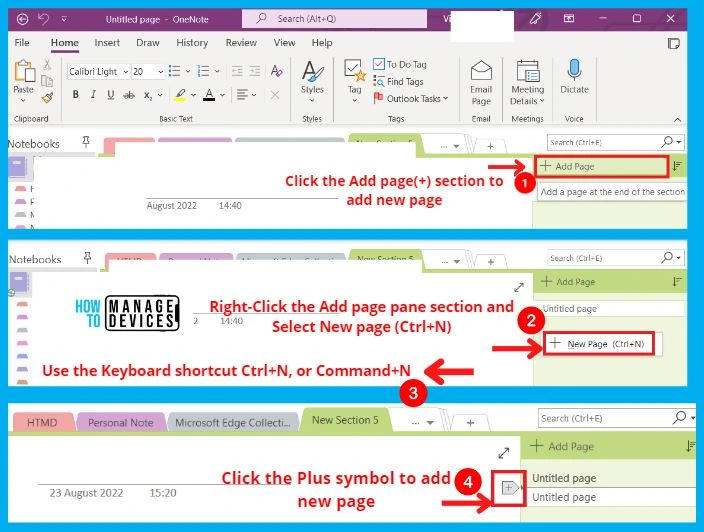
Task: Click the Search (Alt+Q) box
Action: [334, 19]
